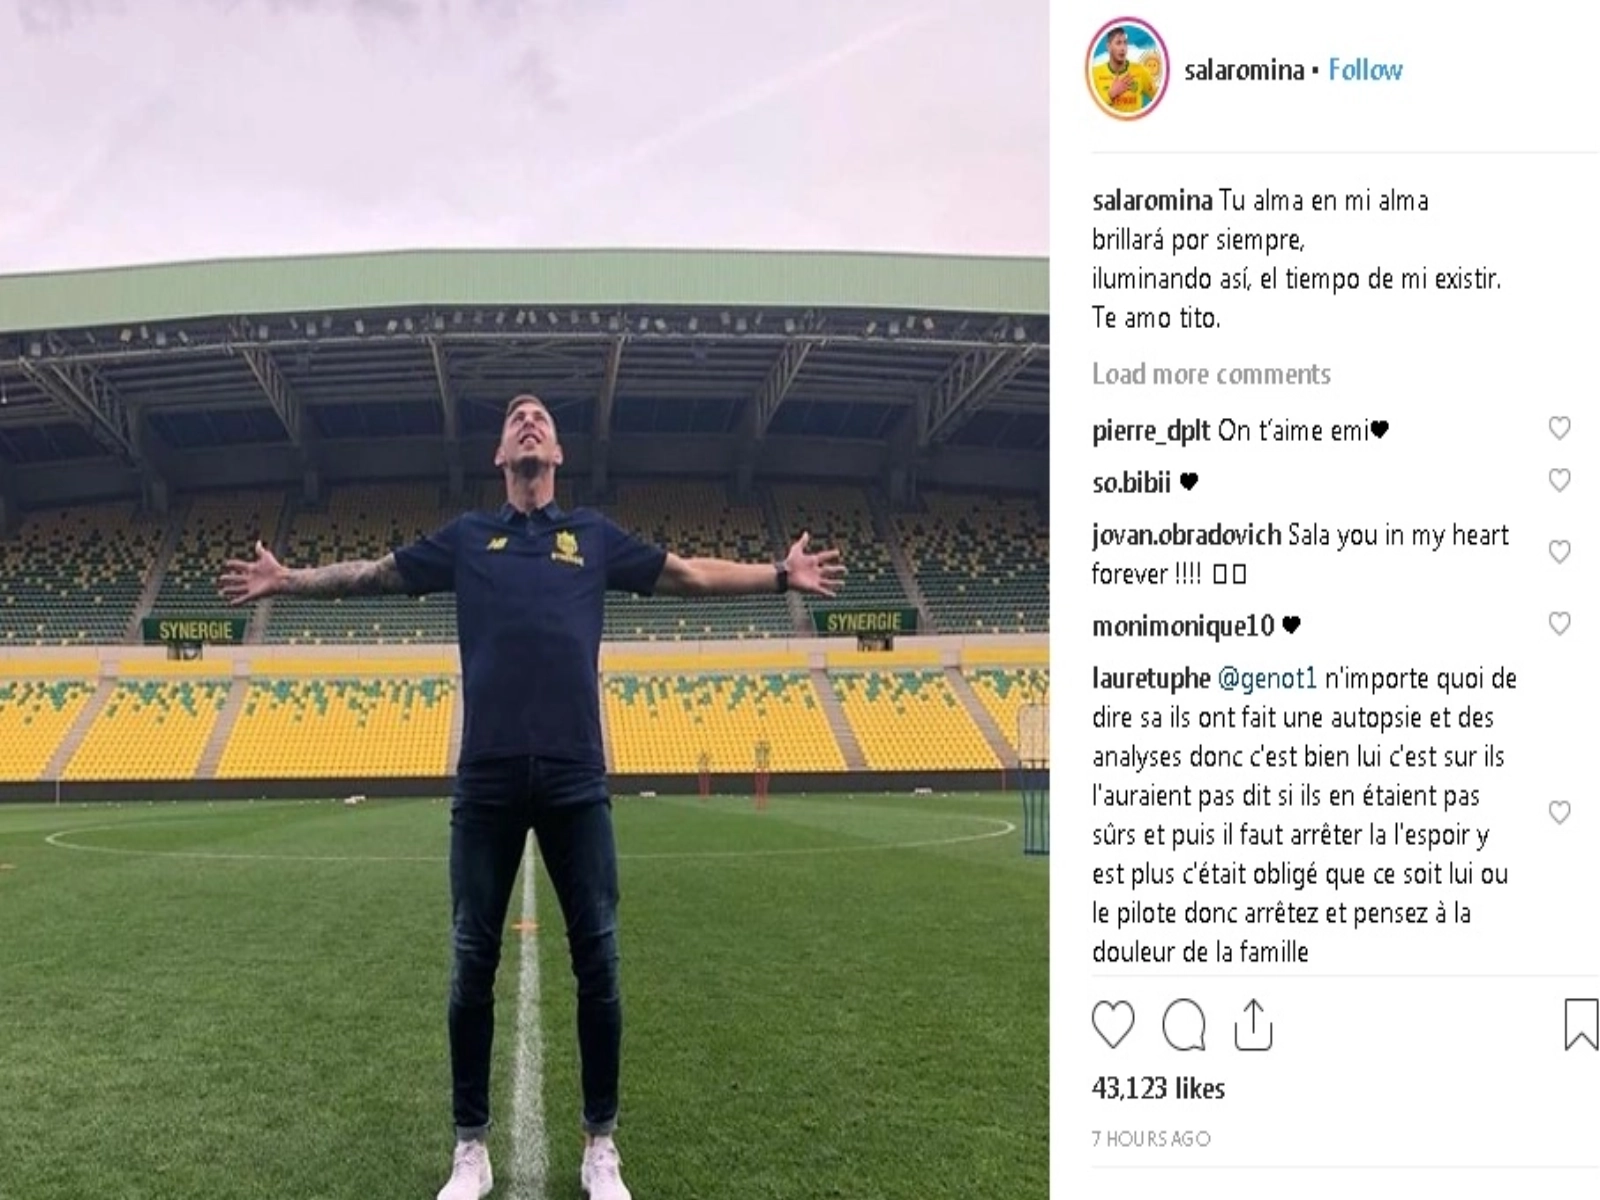Image resolution: width=1600 pixels, height=1200 pixels.
Task: Click the 7 hours ago timestamp
Action: click(1151, 1139)
